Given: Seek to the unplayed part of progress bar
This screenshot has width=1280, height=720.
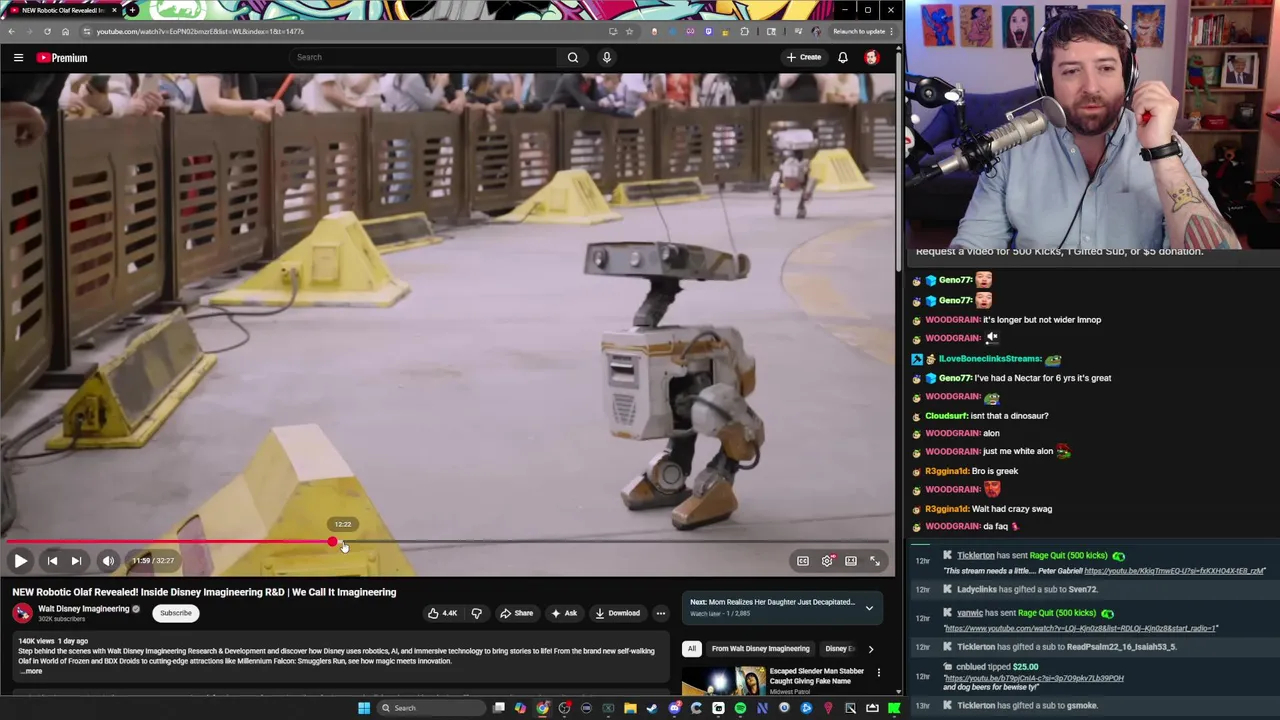Looking at the screenshot, I should click(x=615, y=542).
